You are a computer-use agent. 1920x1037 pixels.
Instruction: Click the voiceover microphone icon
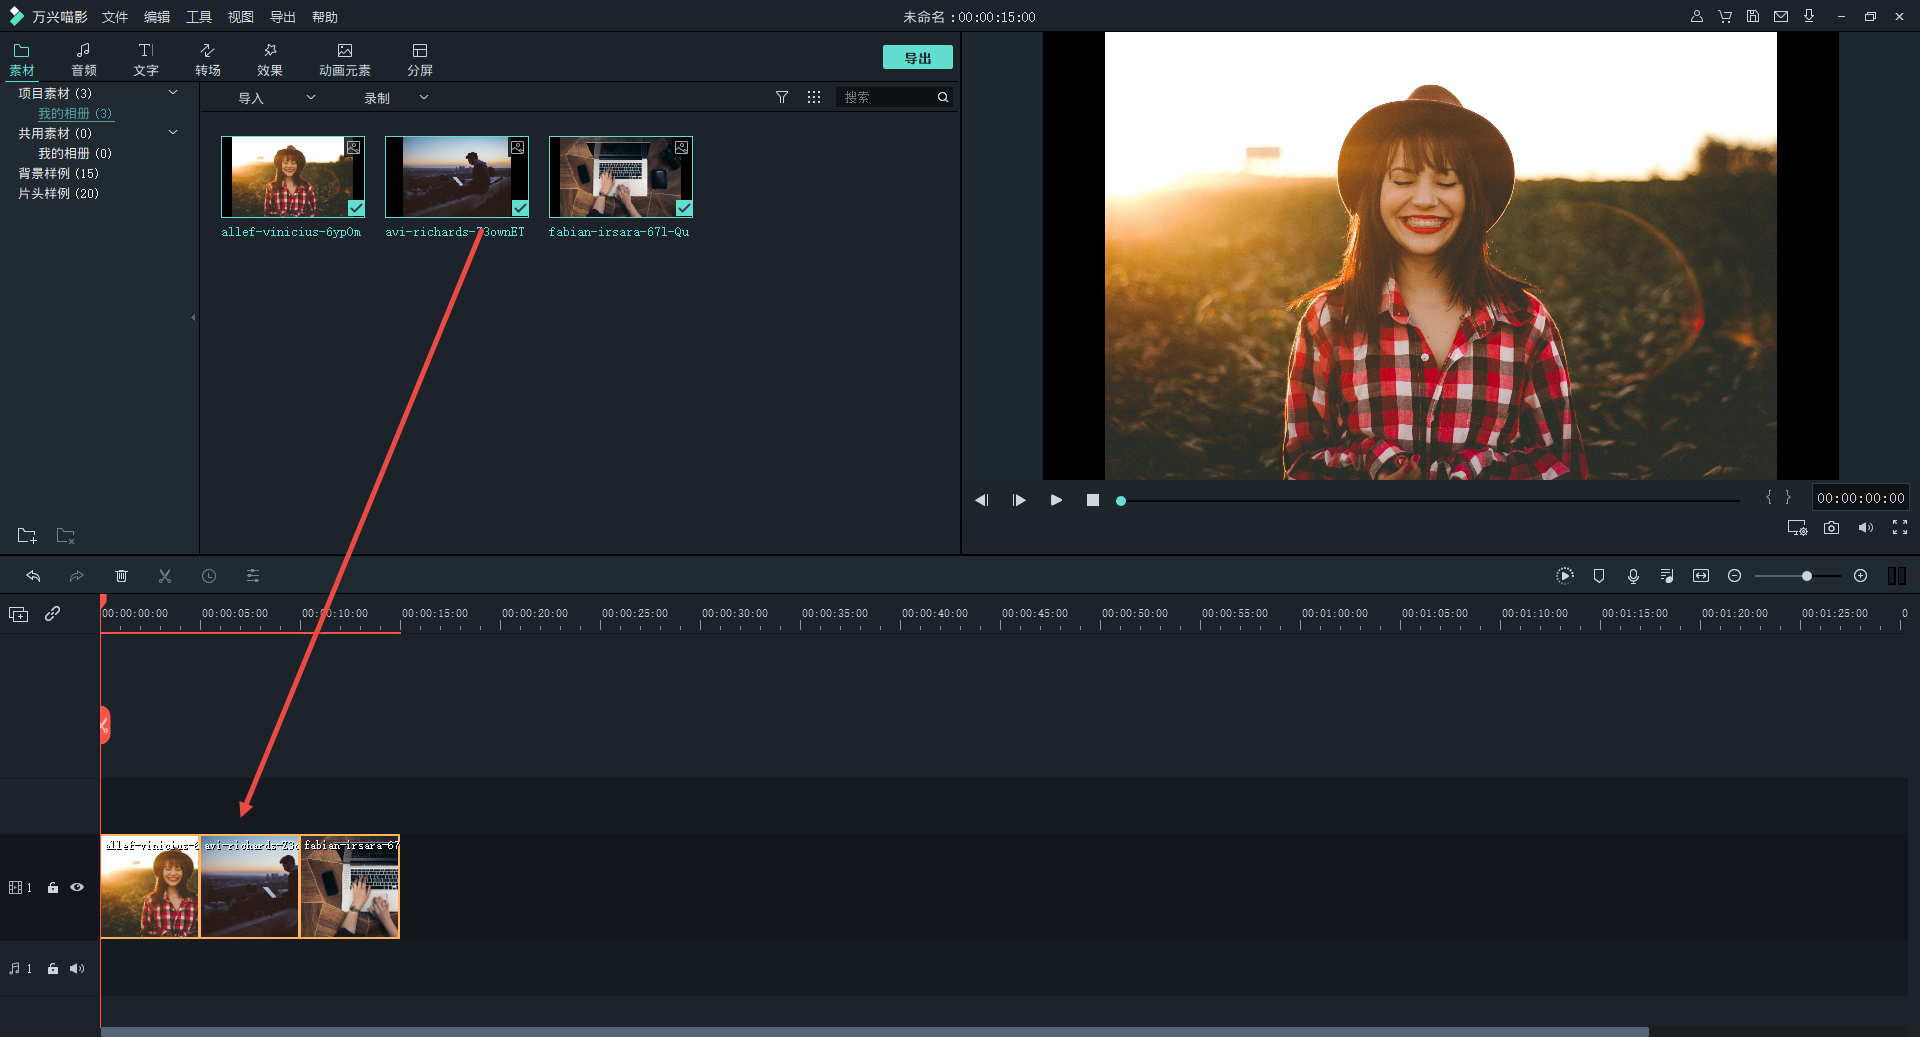pos(1633,576)
